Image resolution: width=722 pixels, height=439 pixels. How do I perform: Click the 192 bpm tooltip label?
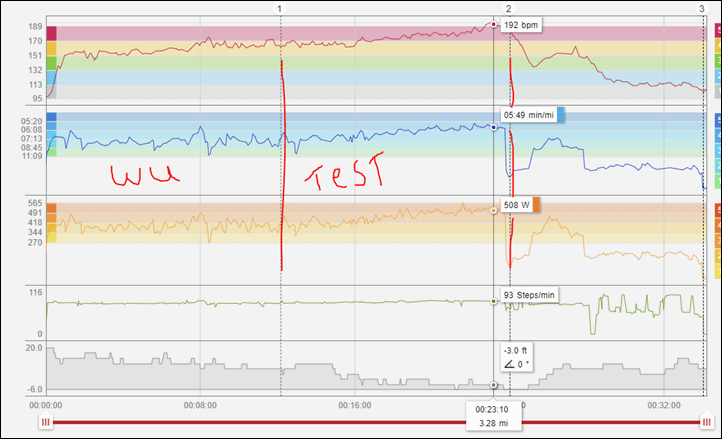coord(521,25)
